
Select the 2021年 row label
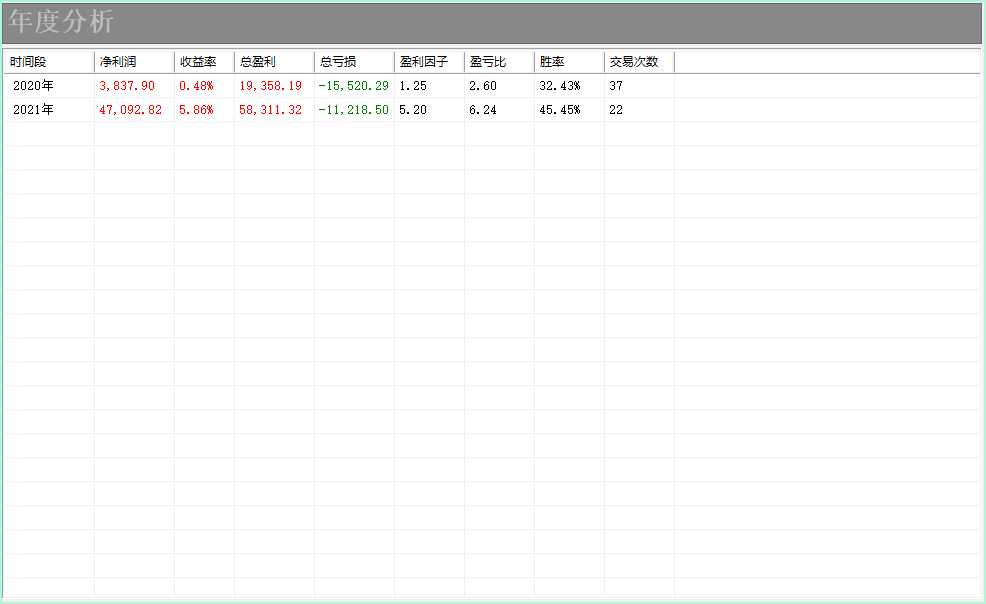[x=33, y=109]
